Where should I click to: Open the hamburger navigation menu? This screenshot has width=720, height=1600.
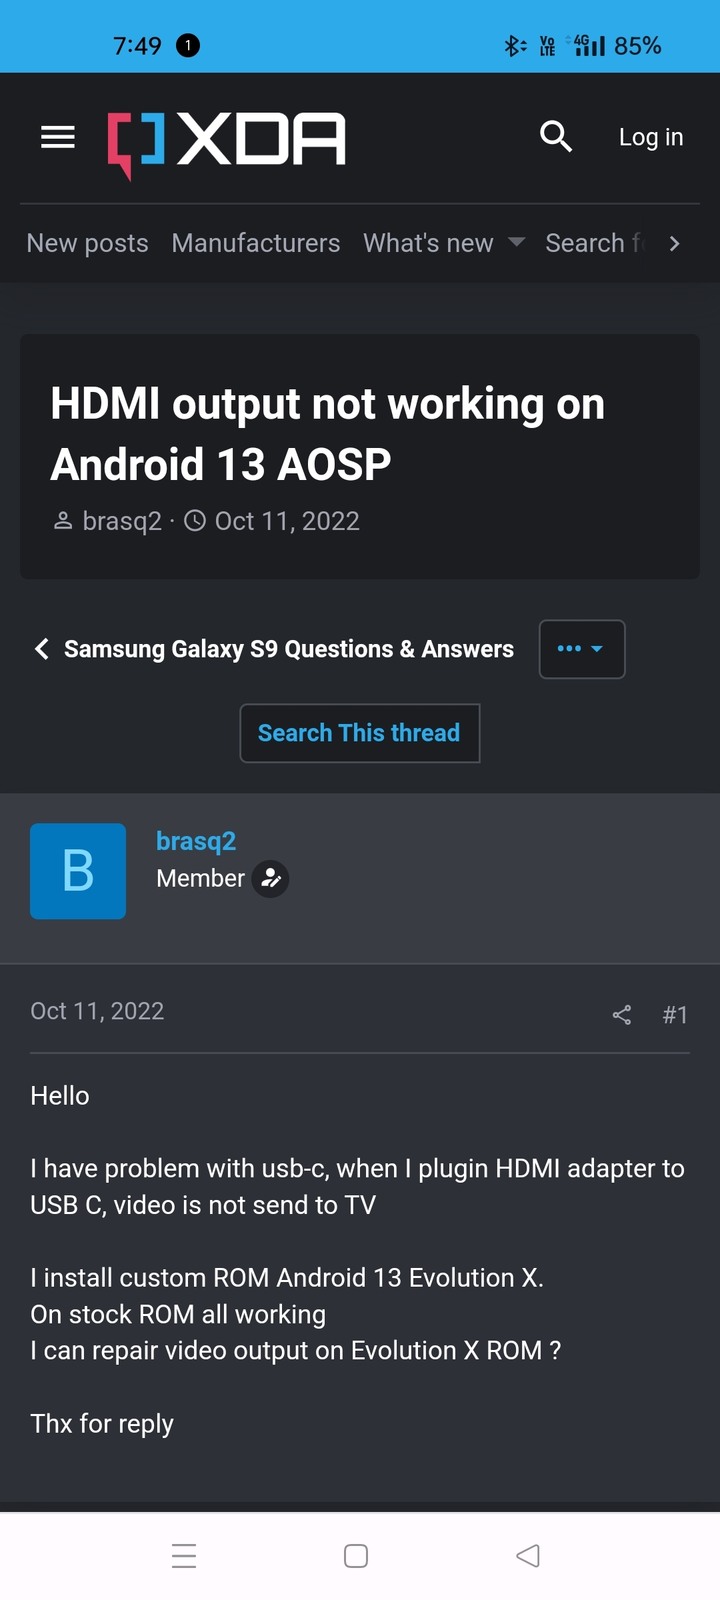(x=58, y=137)
